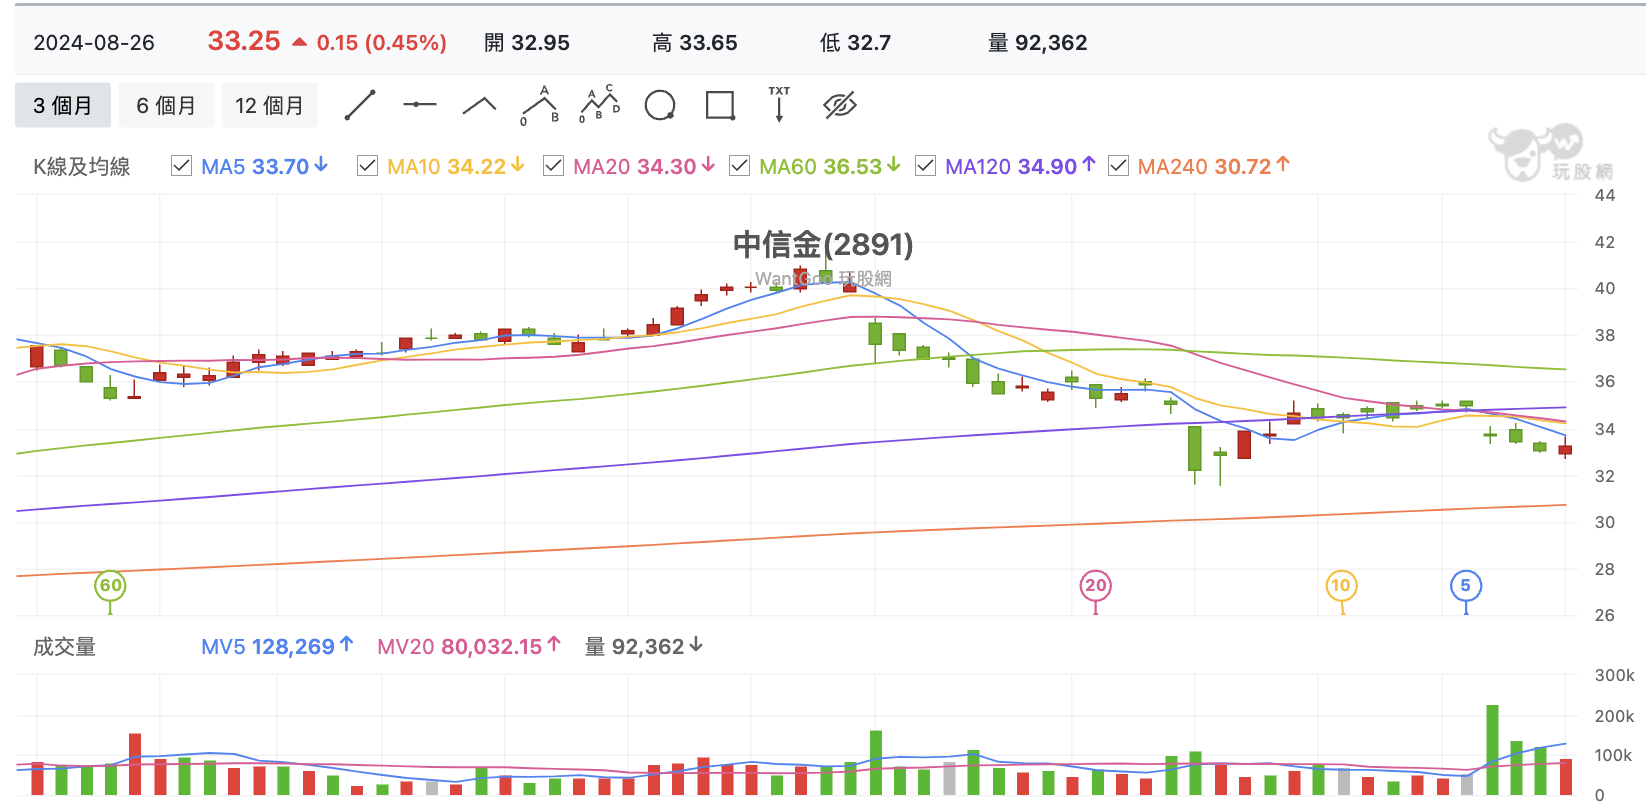This screenshot has height=806, width=1646.
Task: Click the pink 20 marker on chart
Action: pyautogui.click(x=1096, y=586)
